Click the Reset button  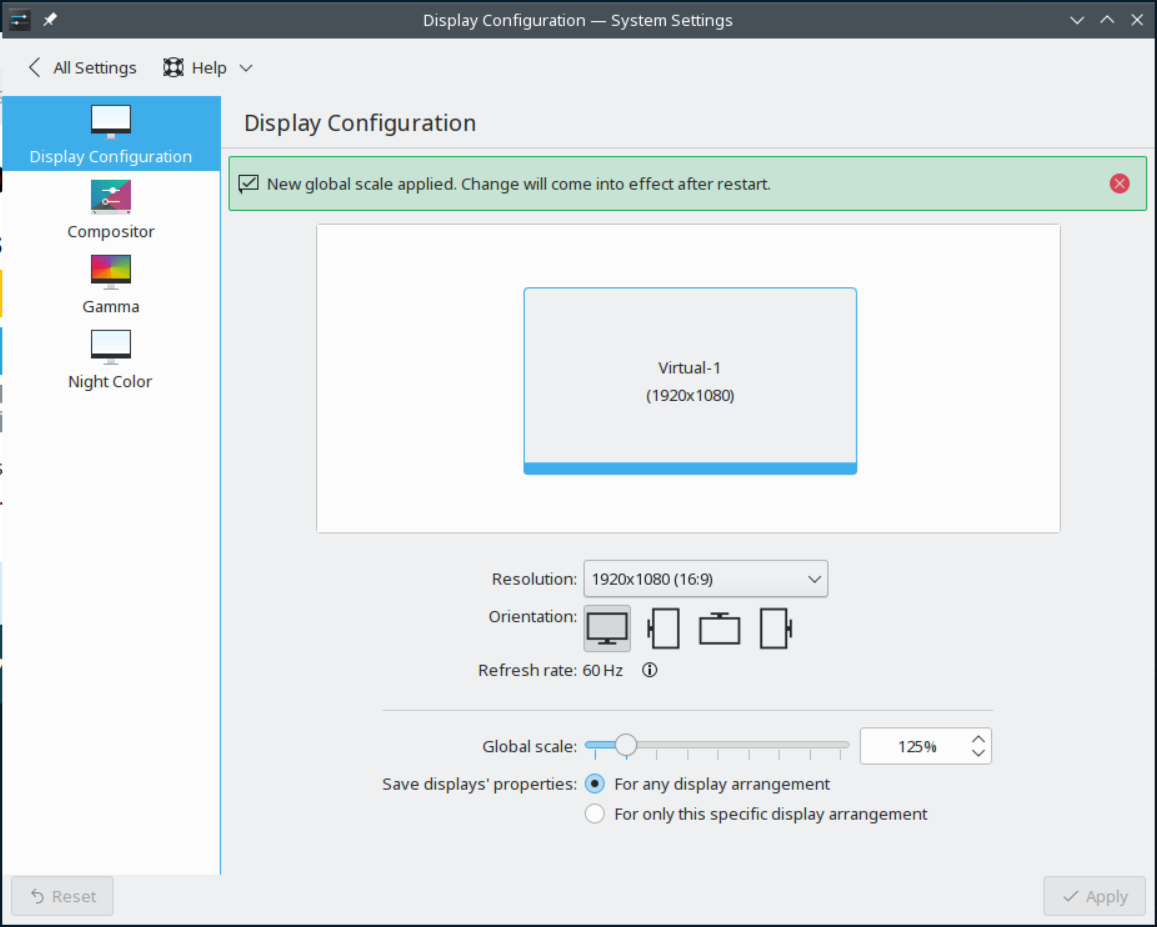[x=62, y=896]
